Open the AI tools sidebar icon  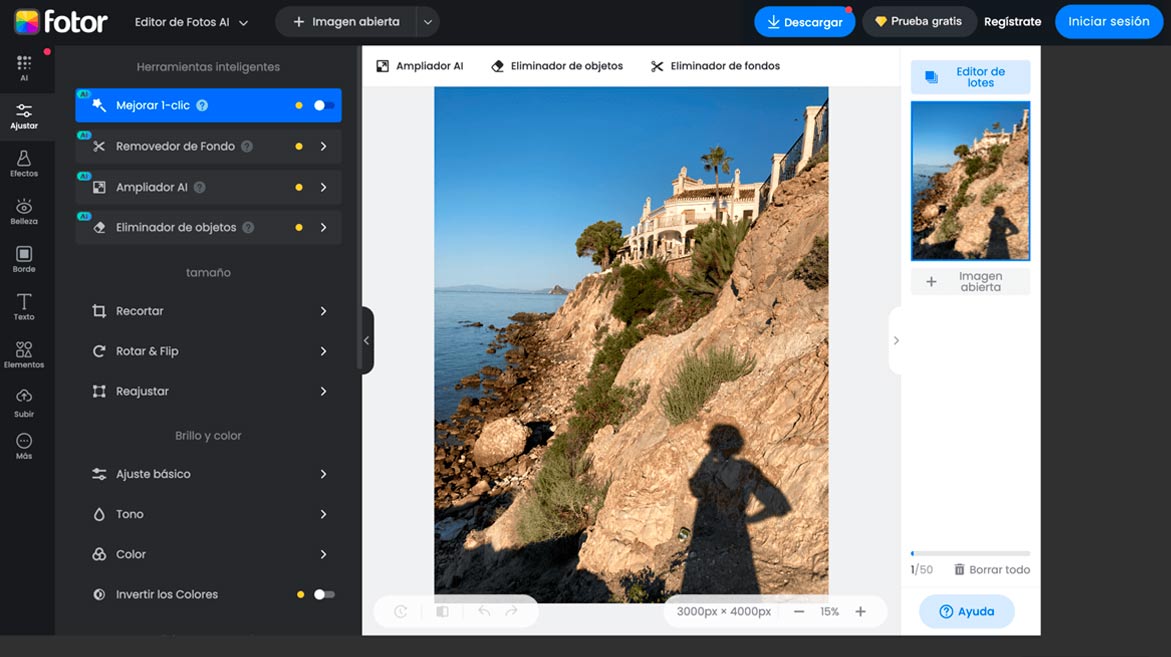(x=24, y=67)
